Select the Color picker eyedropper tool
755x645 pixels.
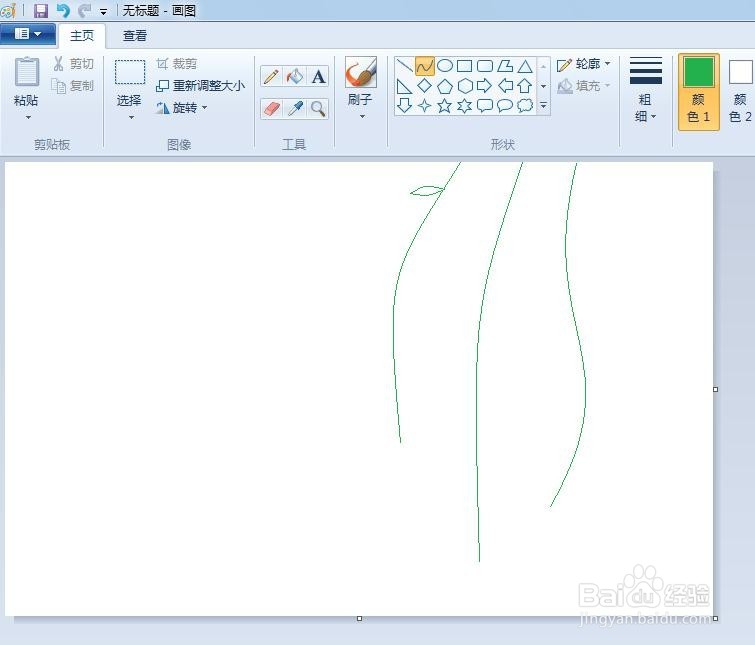point(295,108)
